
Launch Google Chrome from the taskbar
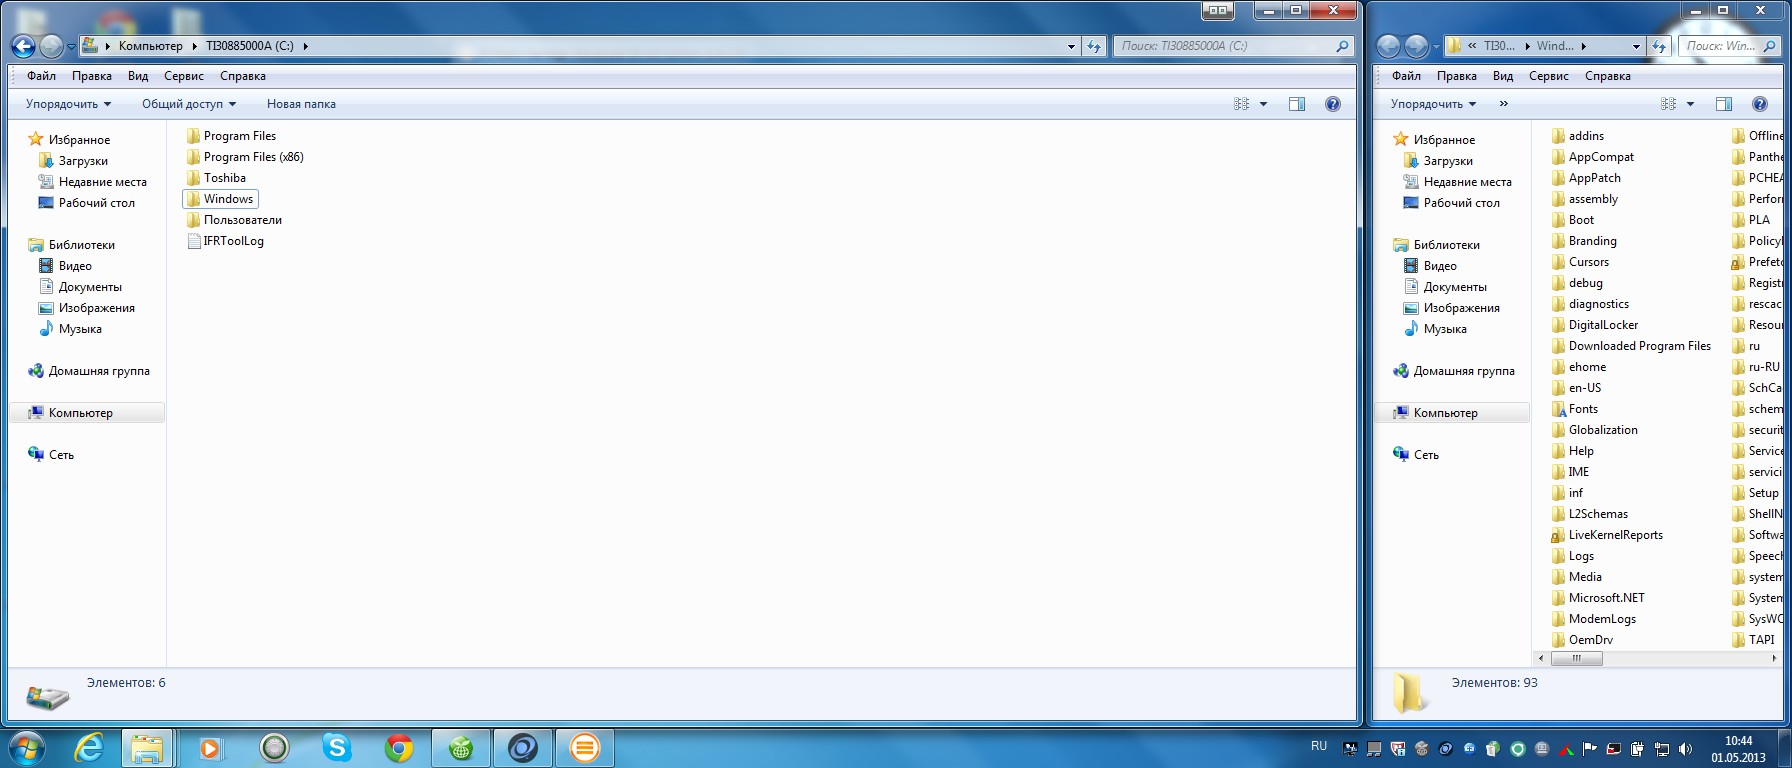coord(399,748)
